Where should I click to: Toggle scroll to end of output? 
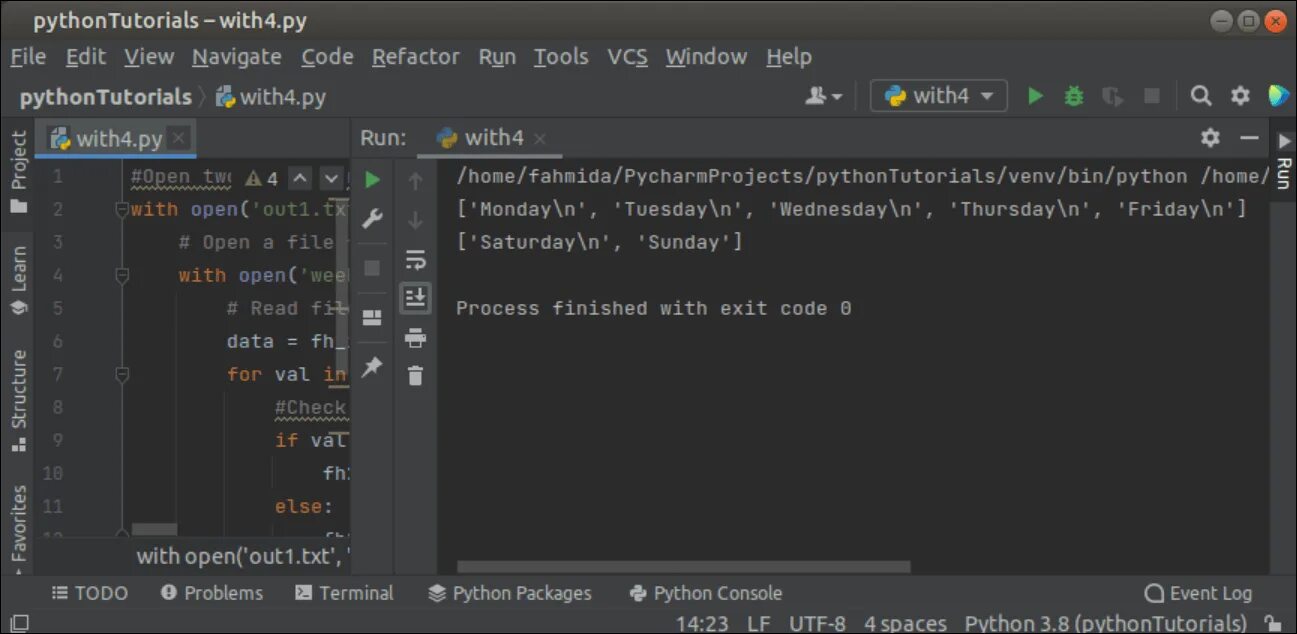[416, 297]
